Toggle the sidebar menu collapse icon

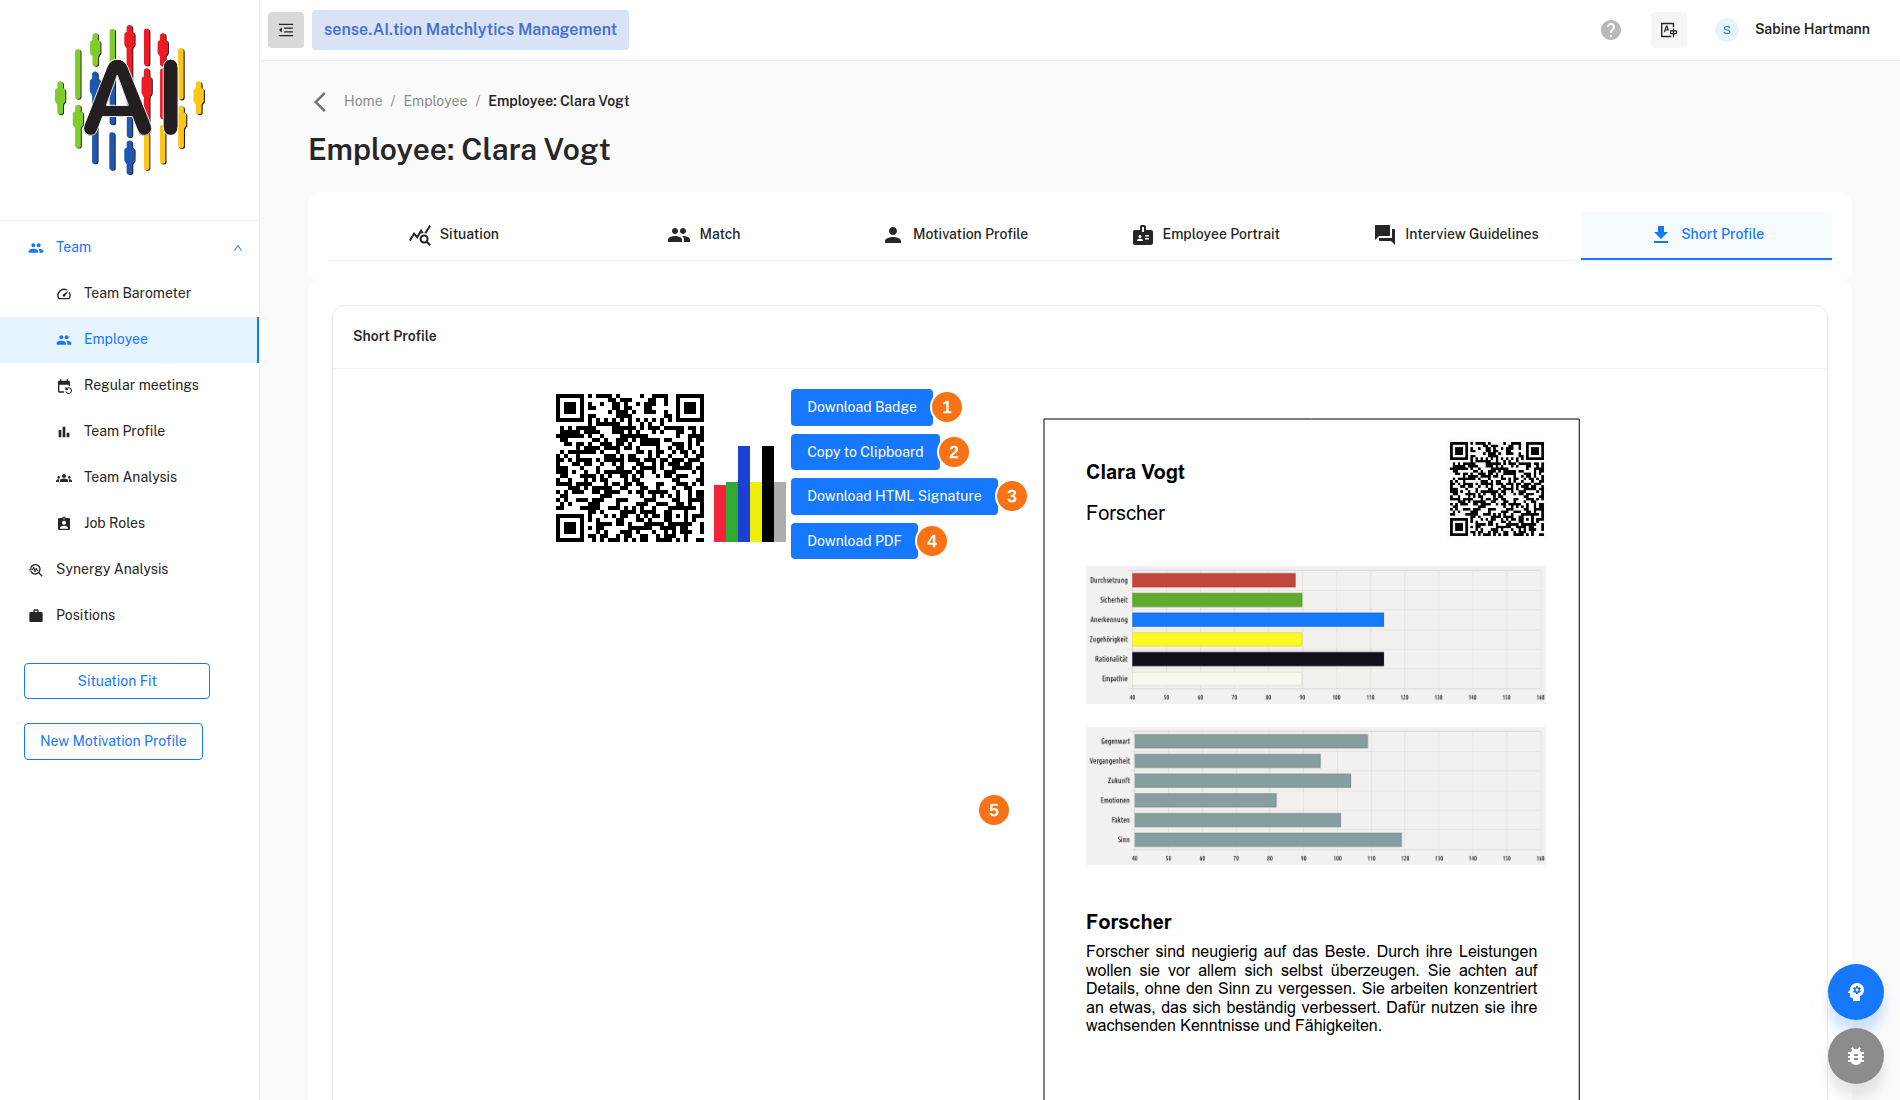pyautogui.click(x=286, y=30)
